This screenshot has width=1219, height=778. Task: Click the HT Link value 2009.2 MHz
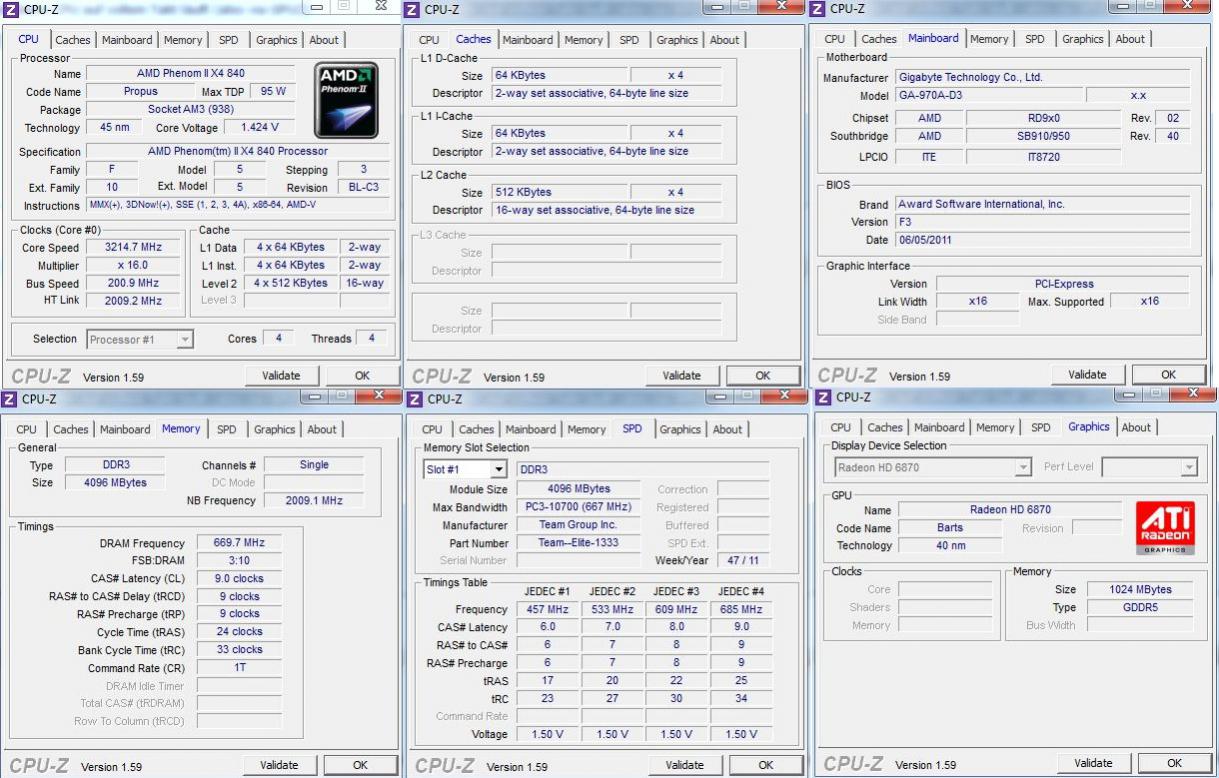pos(133,301)
